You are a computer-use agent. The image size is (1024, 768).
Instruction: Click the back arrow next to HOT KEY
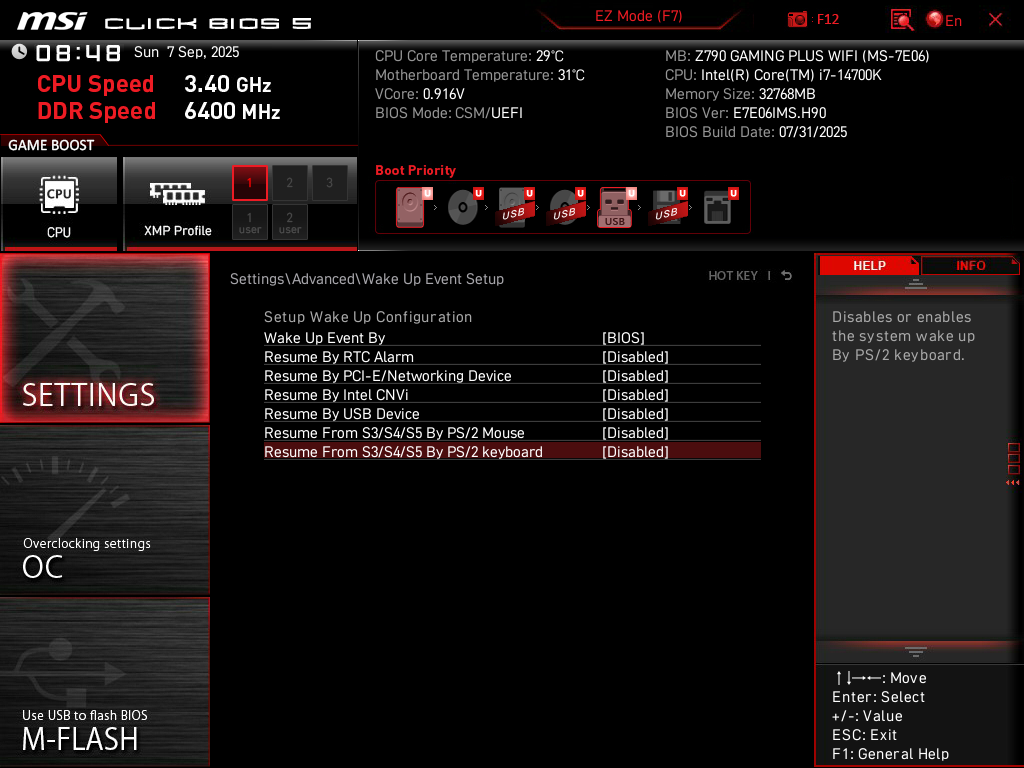click(786, 276)
